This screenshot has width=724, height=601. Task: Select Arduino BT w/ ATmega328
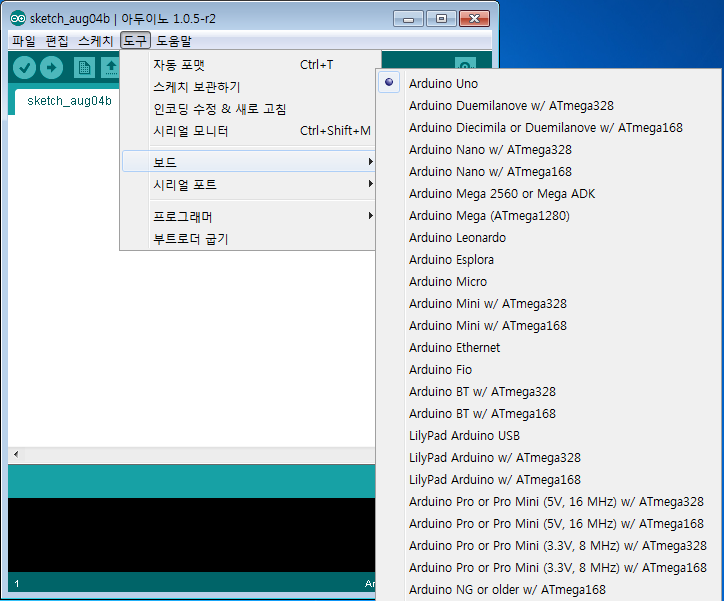tap(549, 392)
